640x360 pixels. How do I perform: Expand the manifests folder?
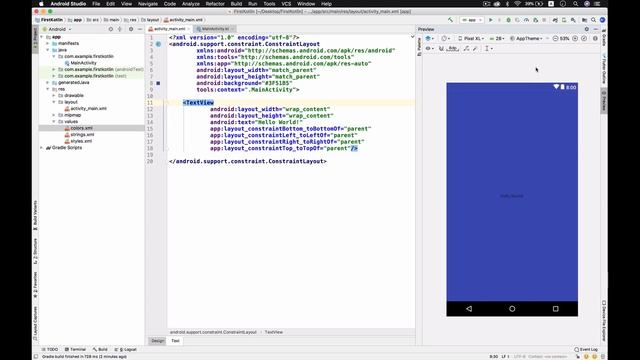[48, 43]
